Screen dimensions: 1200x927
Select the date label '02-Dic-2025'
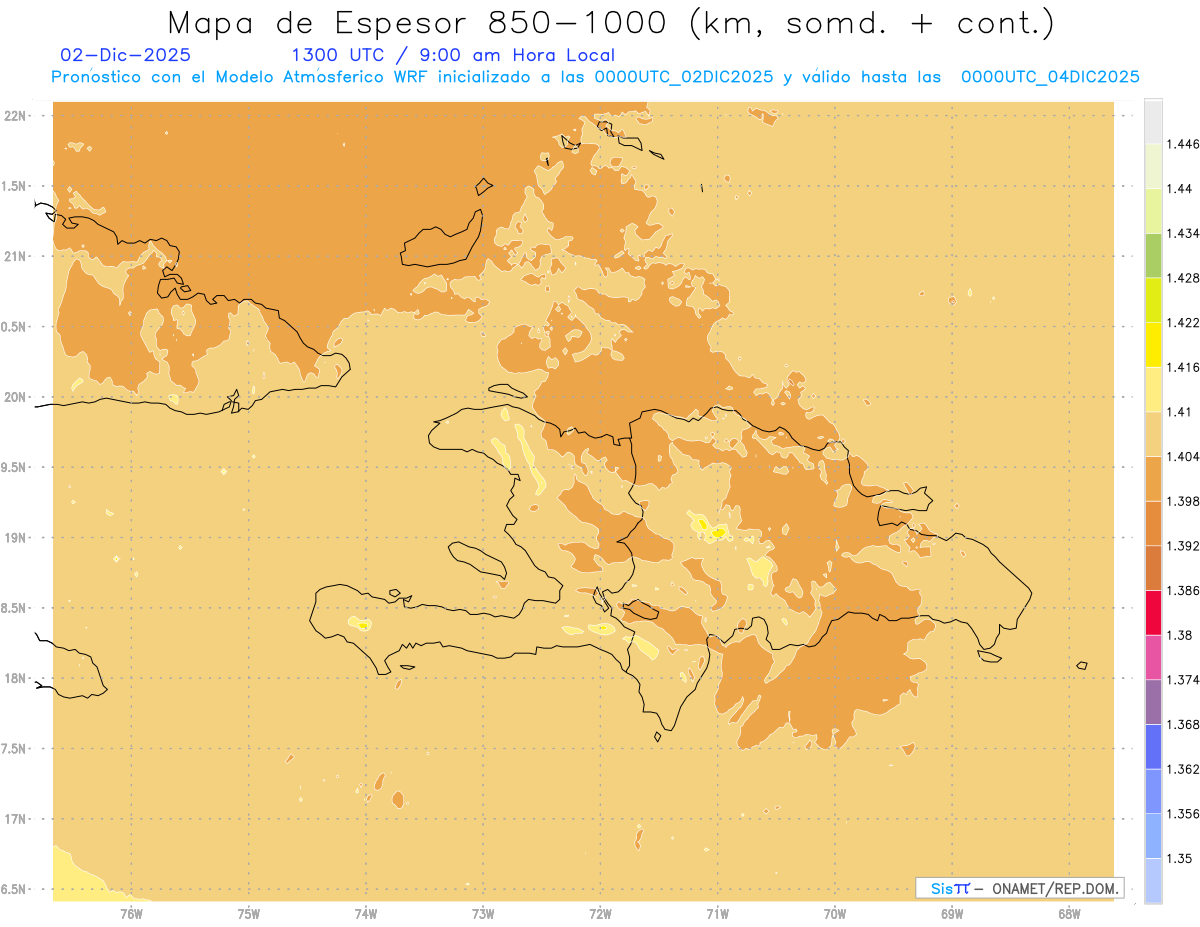(x=125, y=55)
